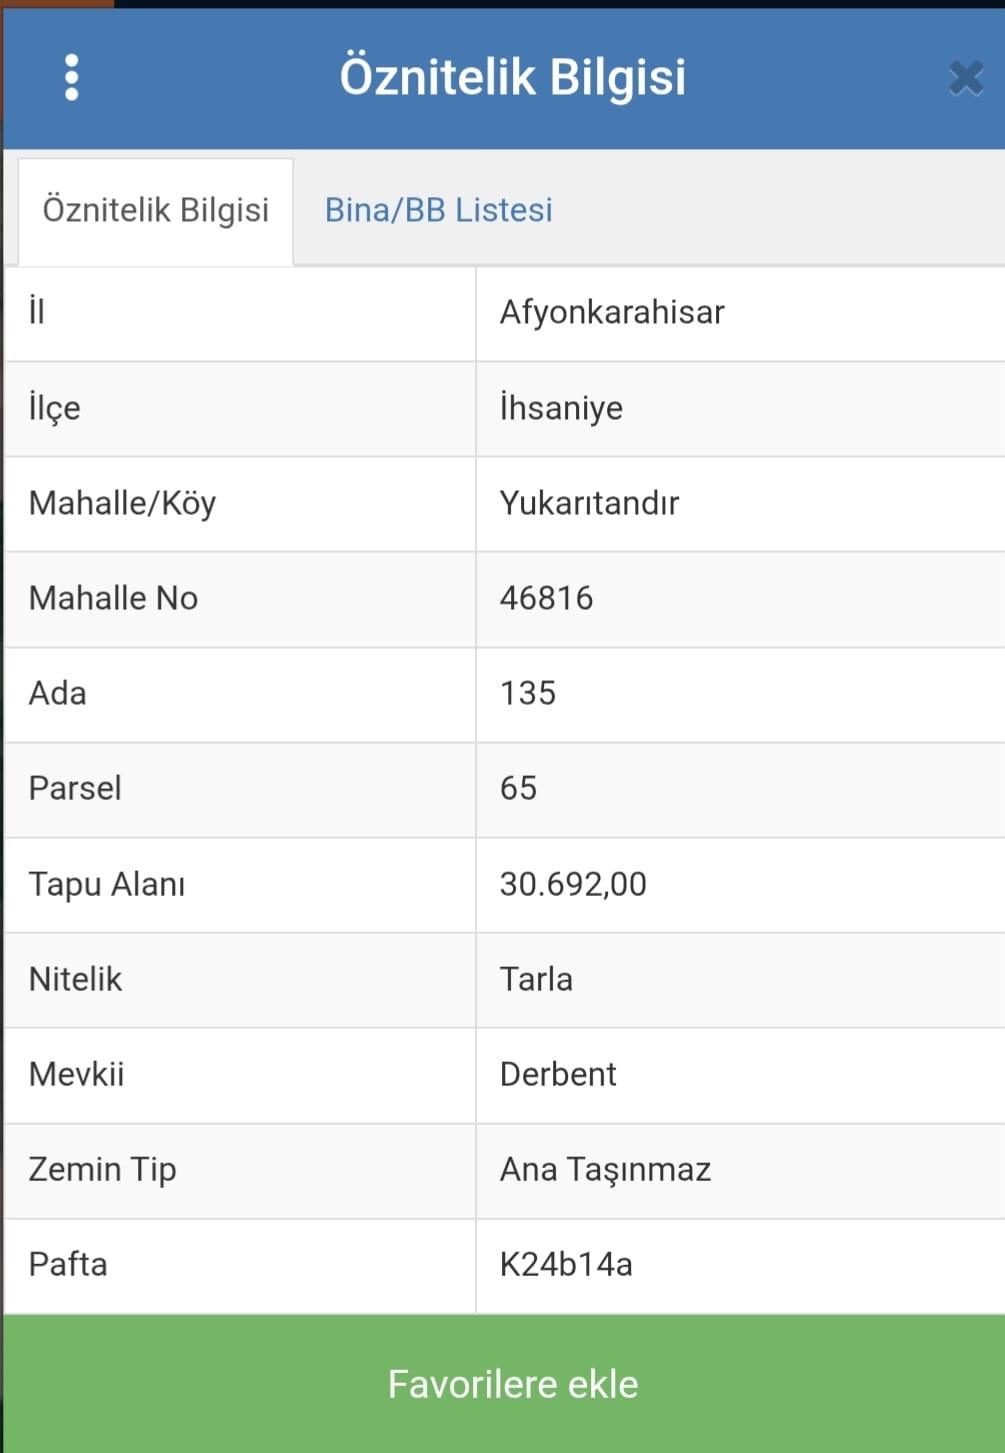Viewport: 1005px width, 1453px height.
Task: Select the Öznitelik Bilgisi tab
Action: (156, 210)
